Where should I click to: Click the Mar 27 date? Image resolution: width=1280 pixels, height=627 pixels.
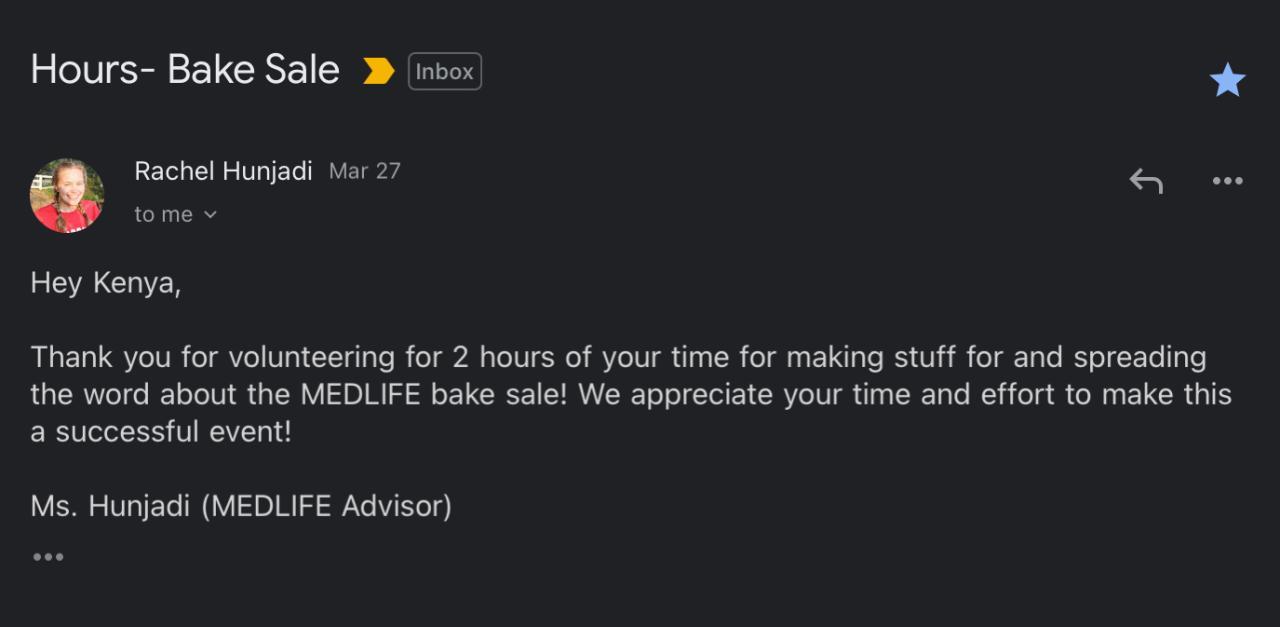(365, 171)
